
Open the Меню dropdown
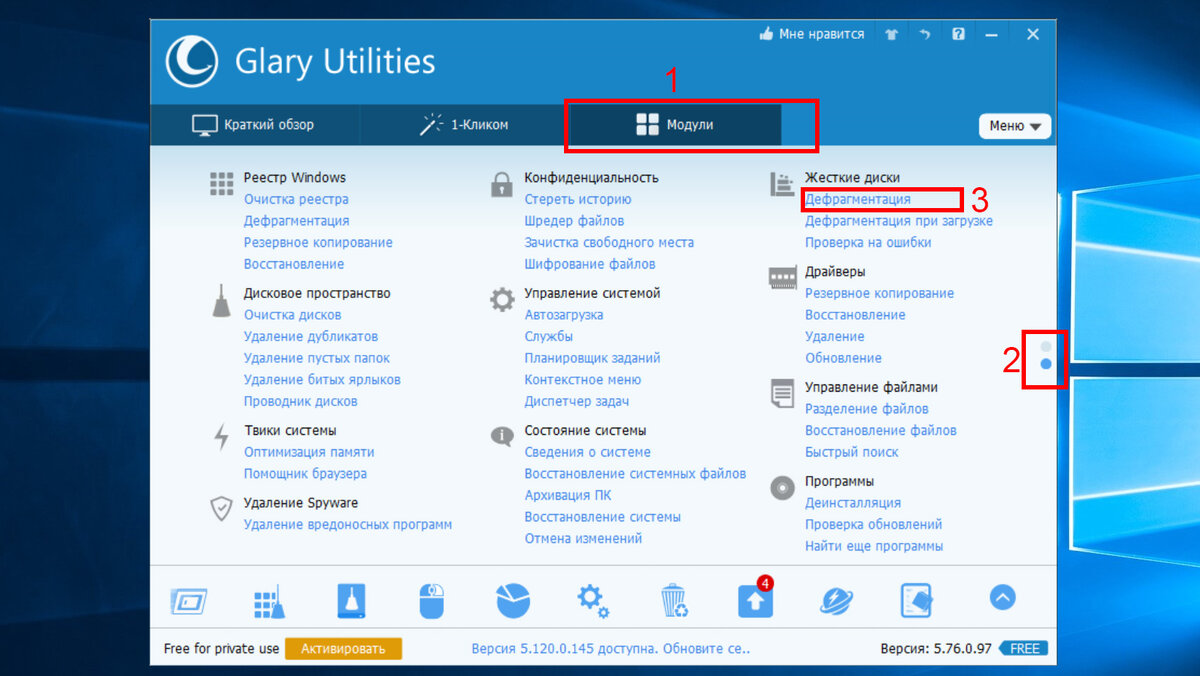click(x=1015, y=126)
